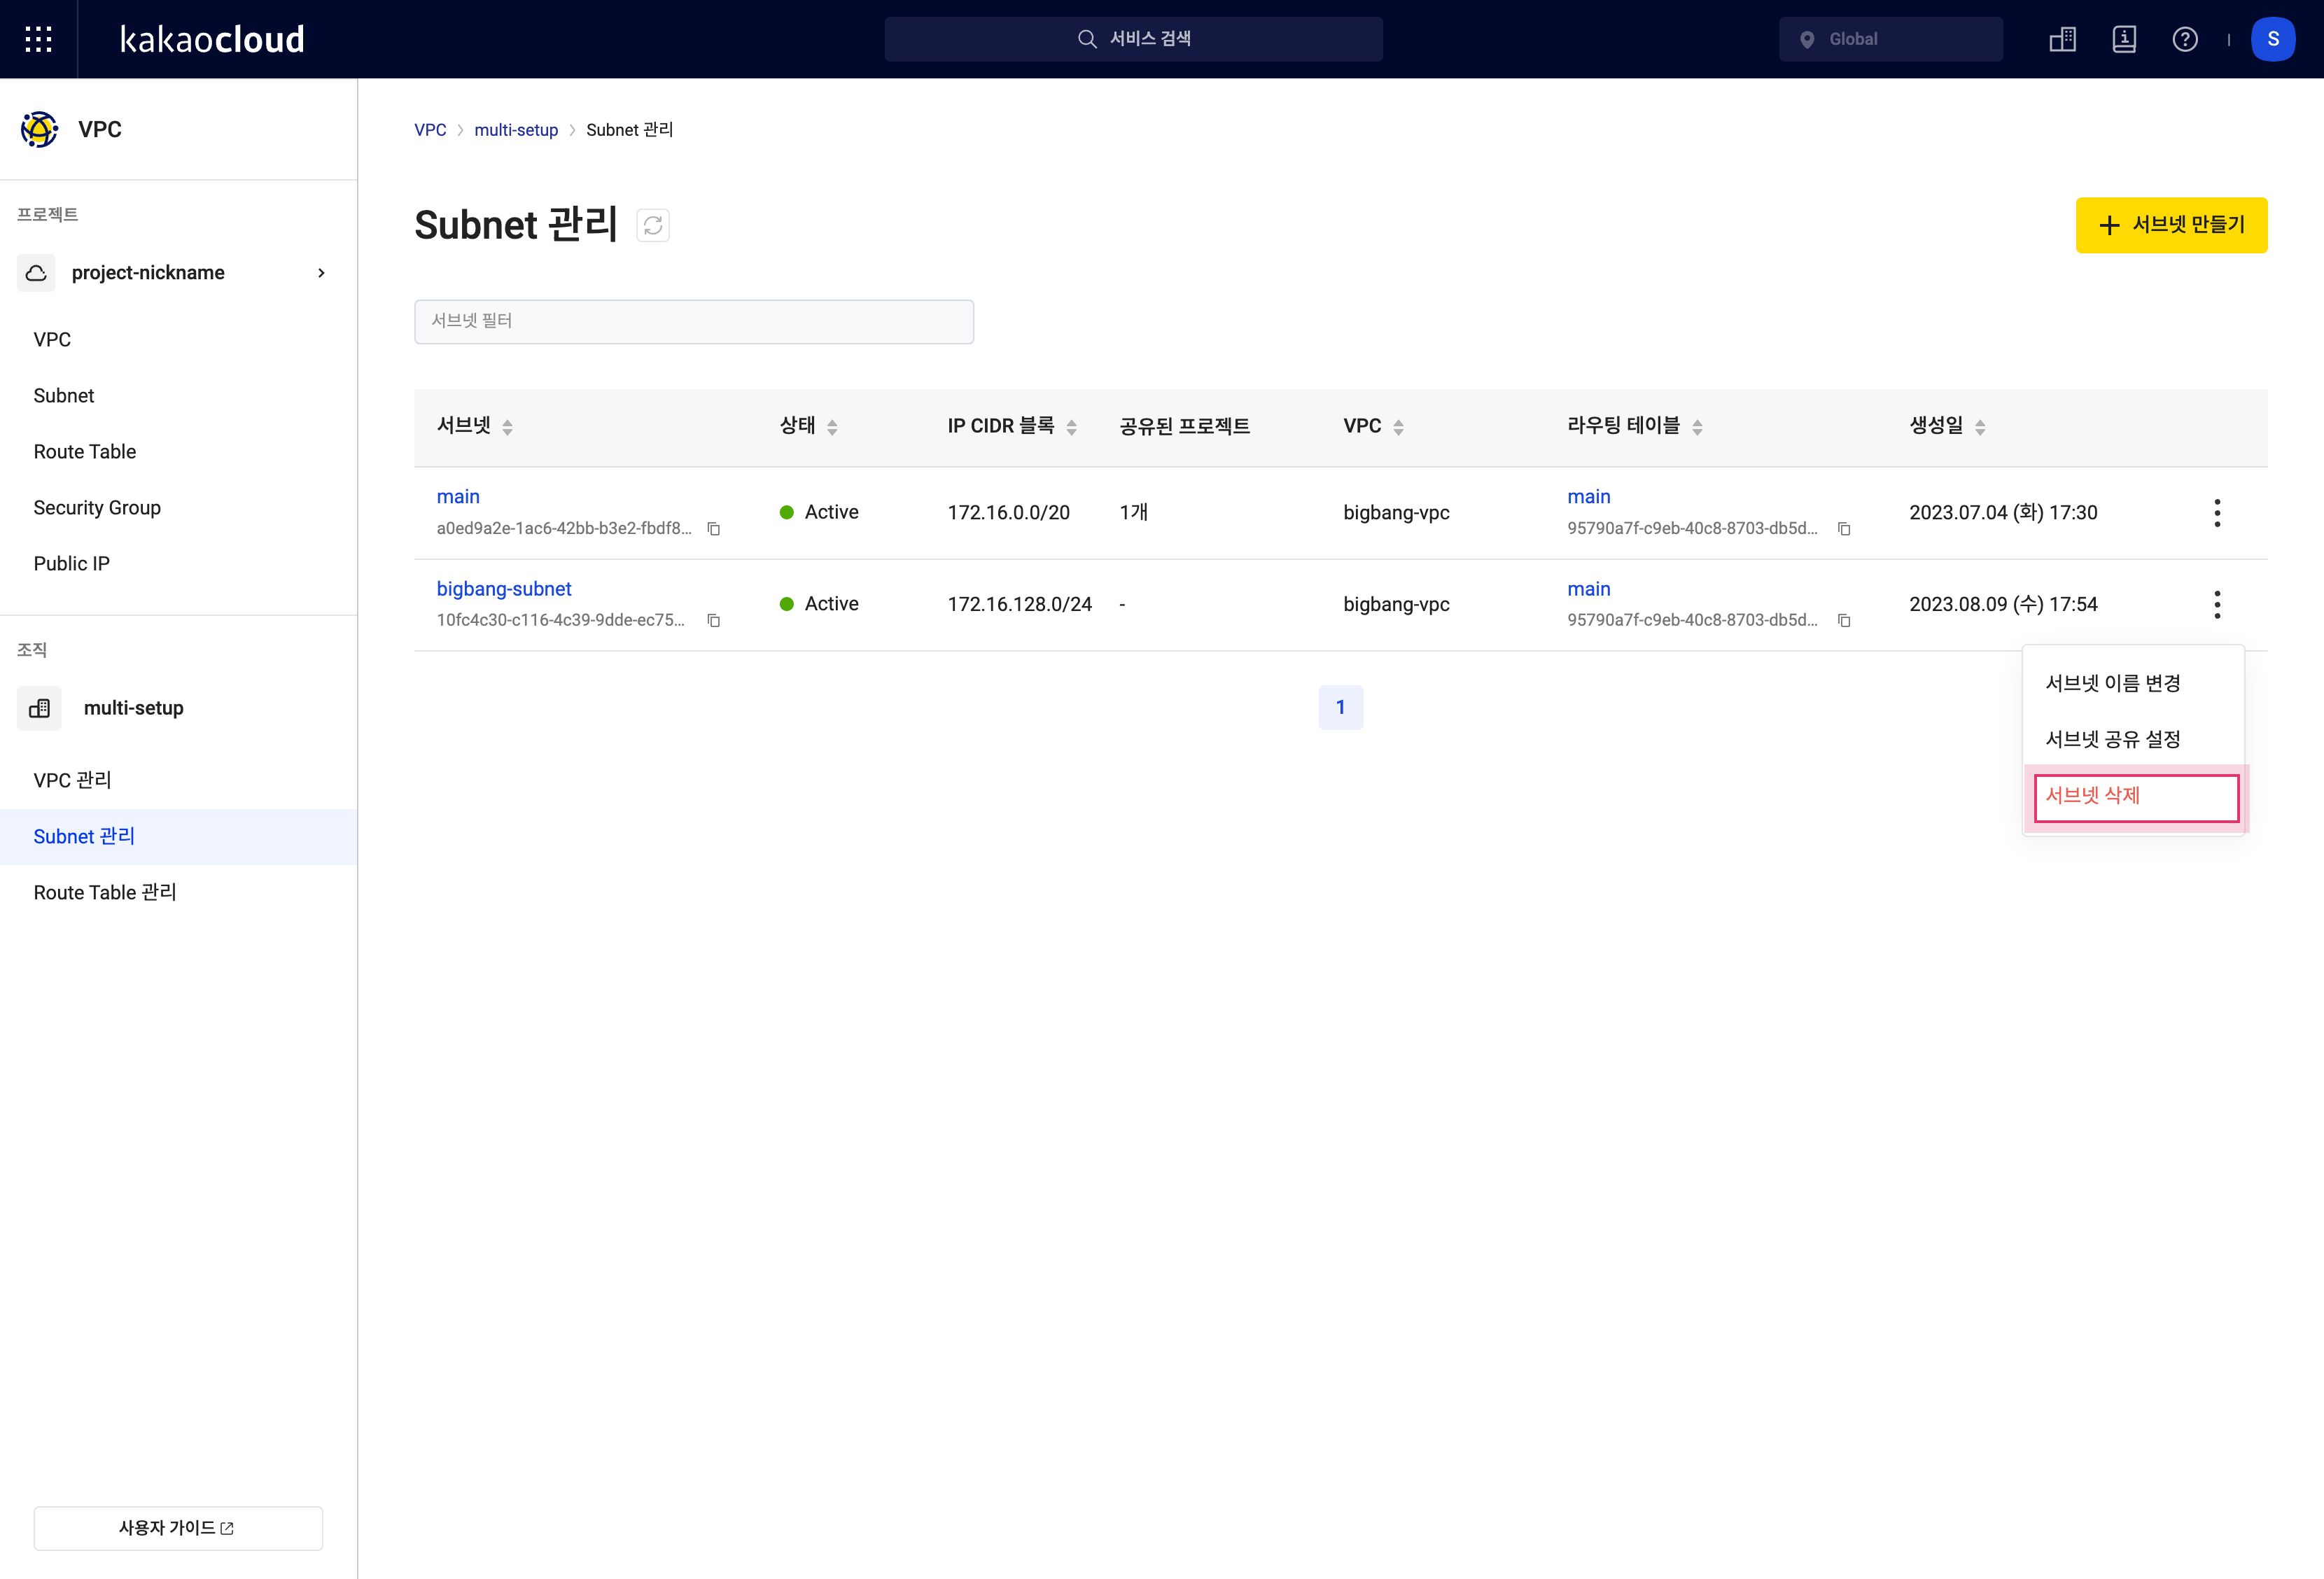Open the main subnet link
The width and height of the screenshot is (2324, 1579).
pos(458,497)
